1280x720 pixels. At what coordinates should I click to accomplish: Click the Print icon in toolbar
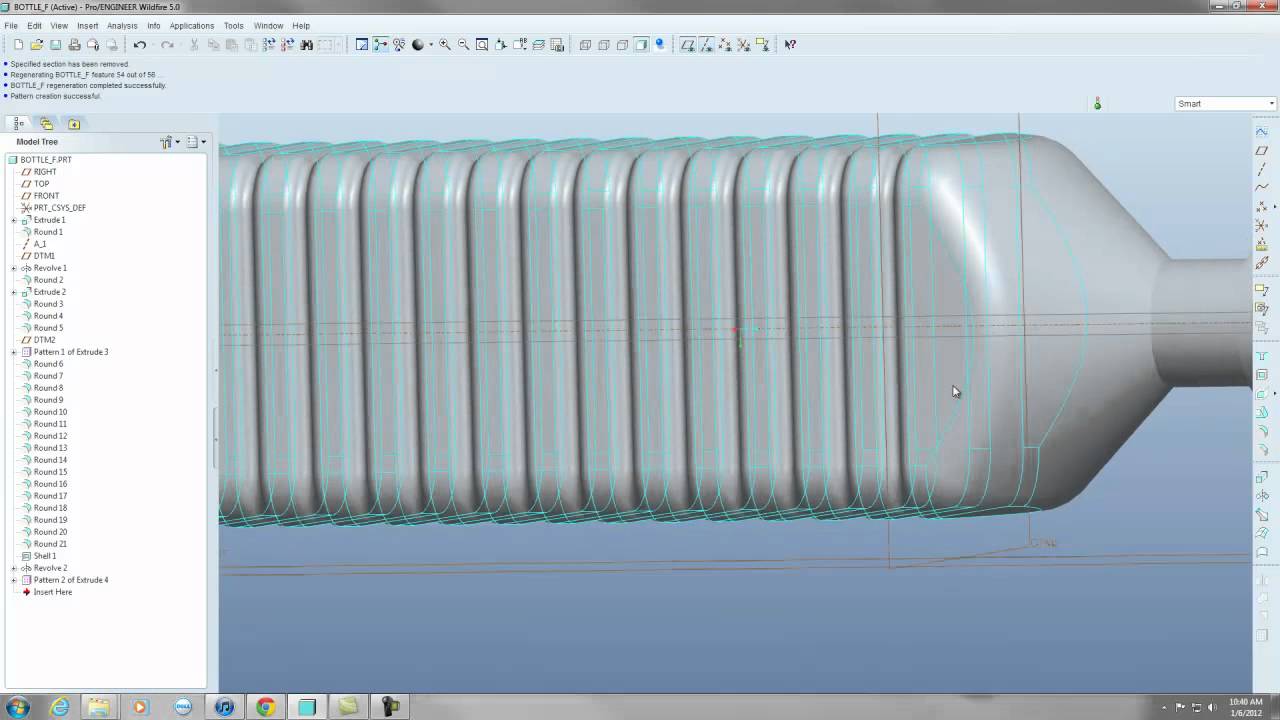[x=74, y=44]
